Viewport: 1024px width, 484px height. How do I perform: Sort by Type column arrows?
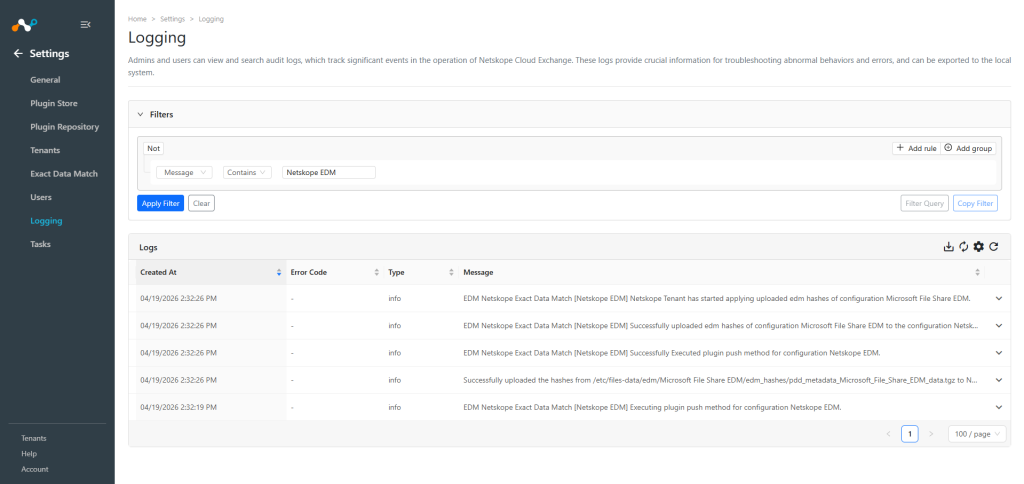[x=451, y=272]
